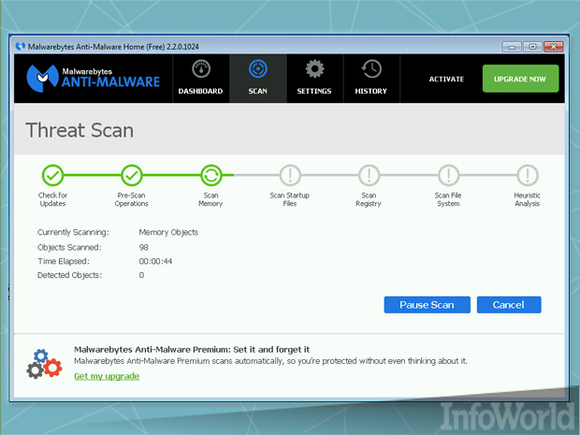This screenshot has height=435, width=580.
Task: Click the Heuristic Analysis step icon
Action: click(527, 175)
